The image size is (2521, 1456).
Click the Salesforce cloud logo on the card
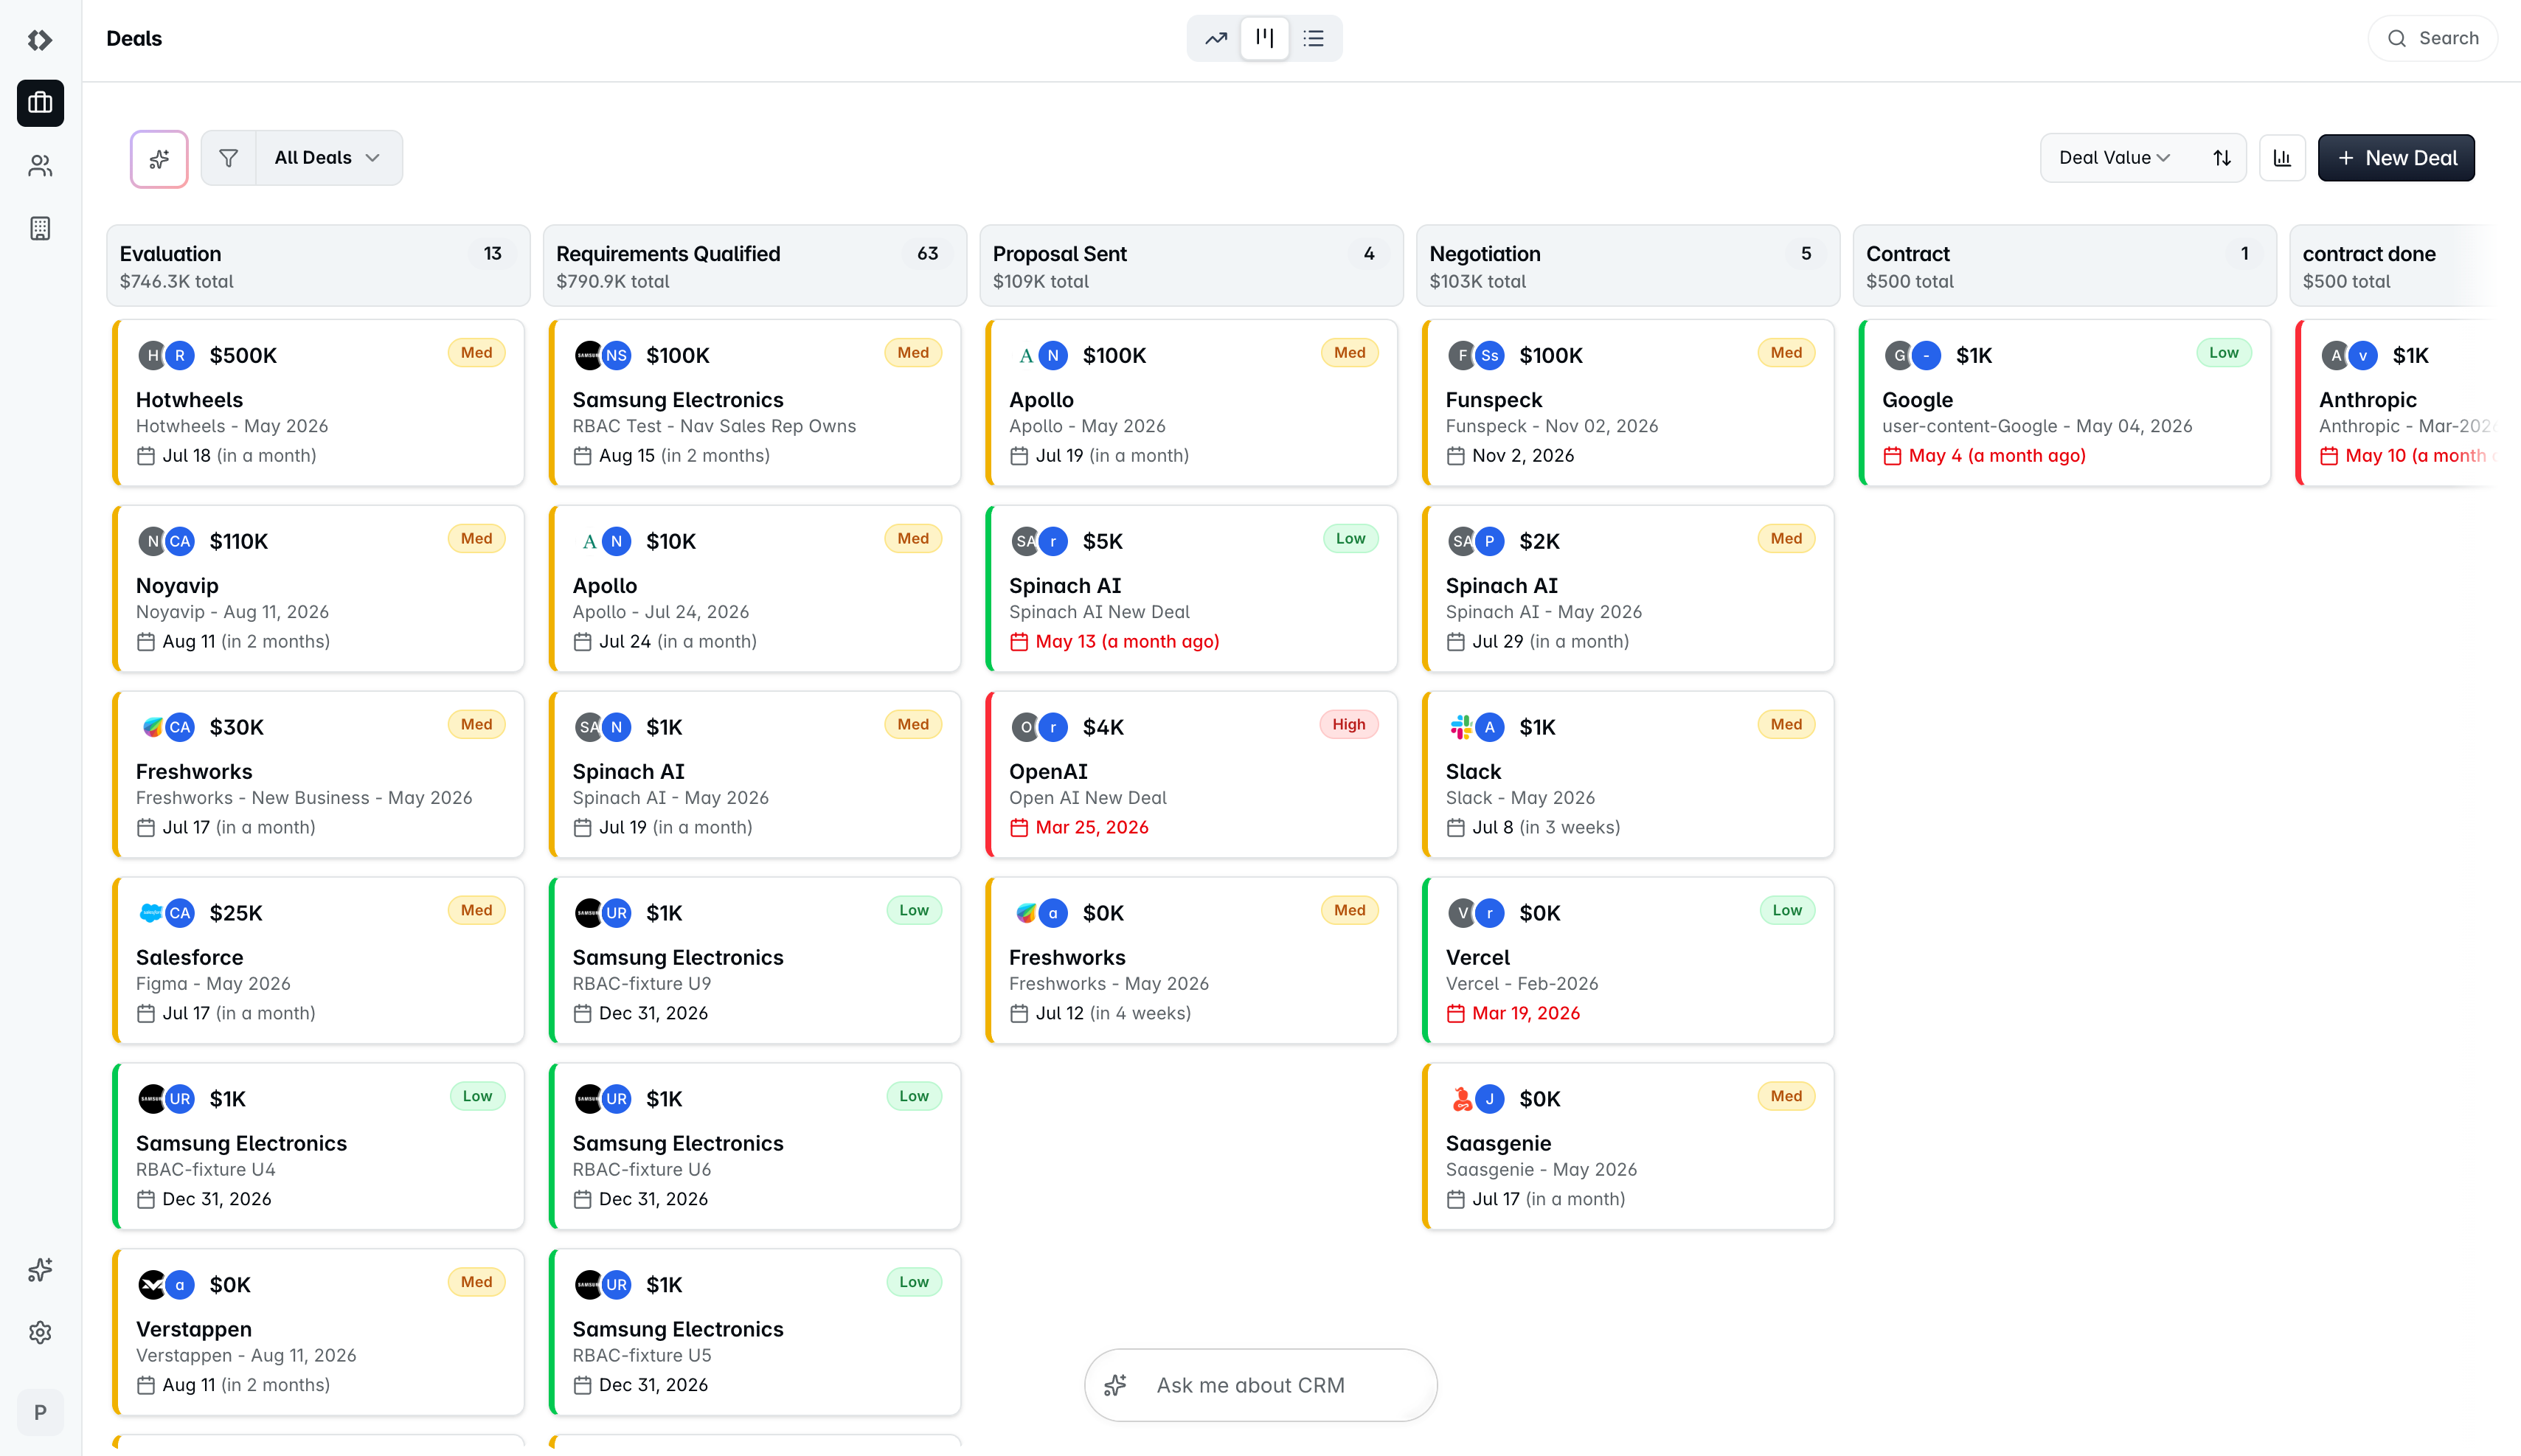tap(151, 913)
